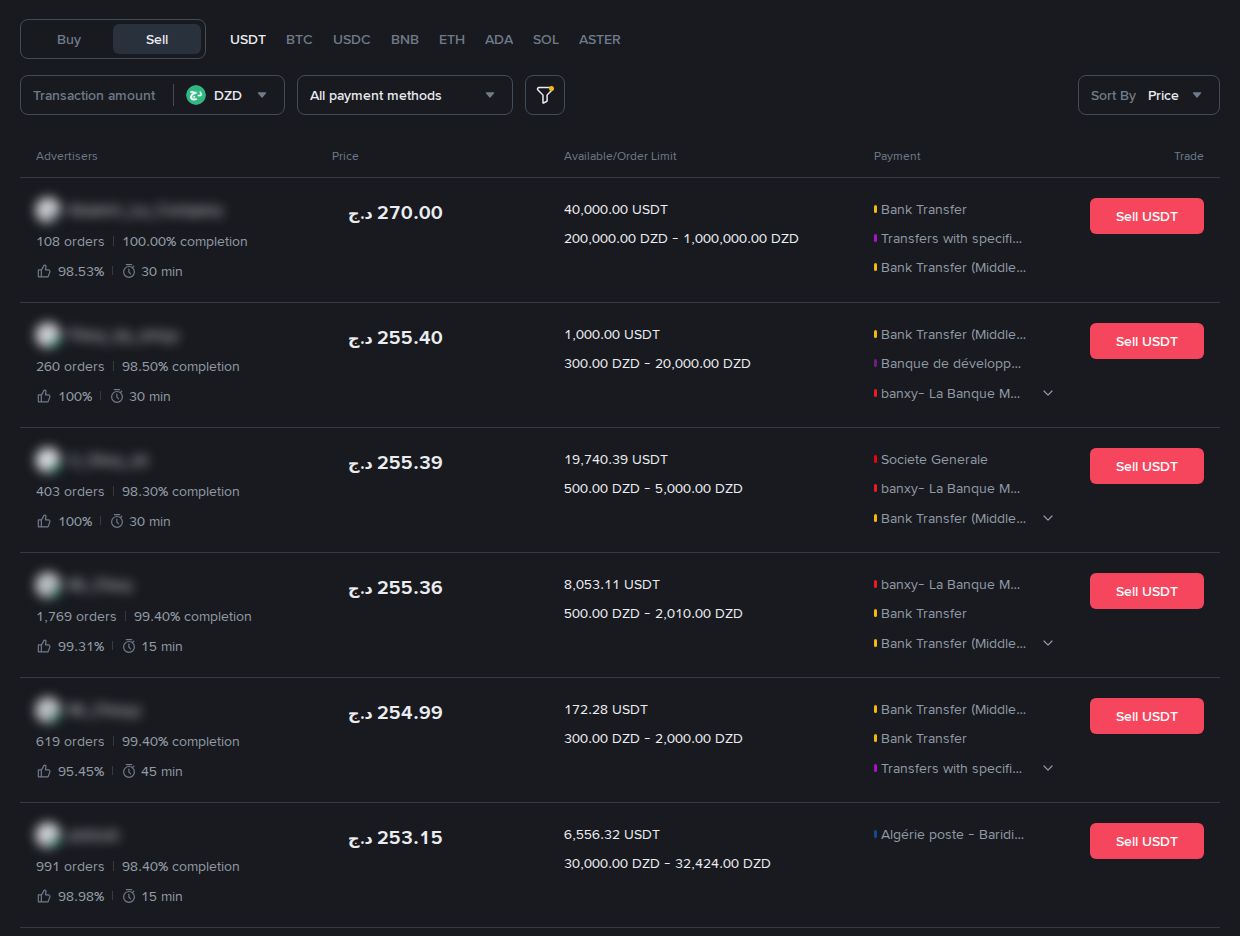
Task: Open the filter funnel icon
Action: click(x=545, y=95)
